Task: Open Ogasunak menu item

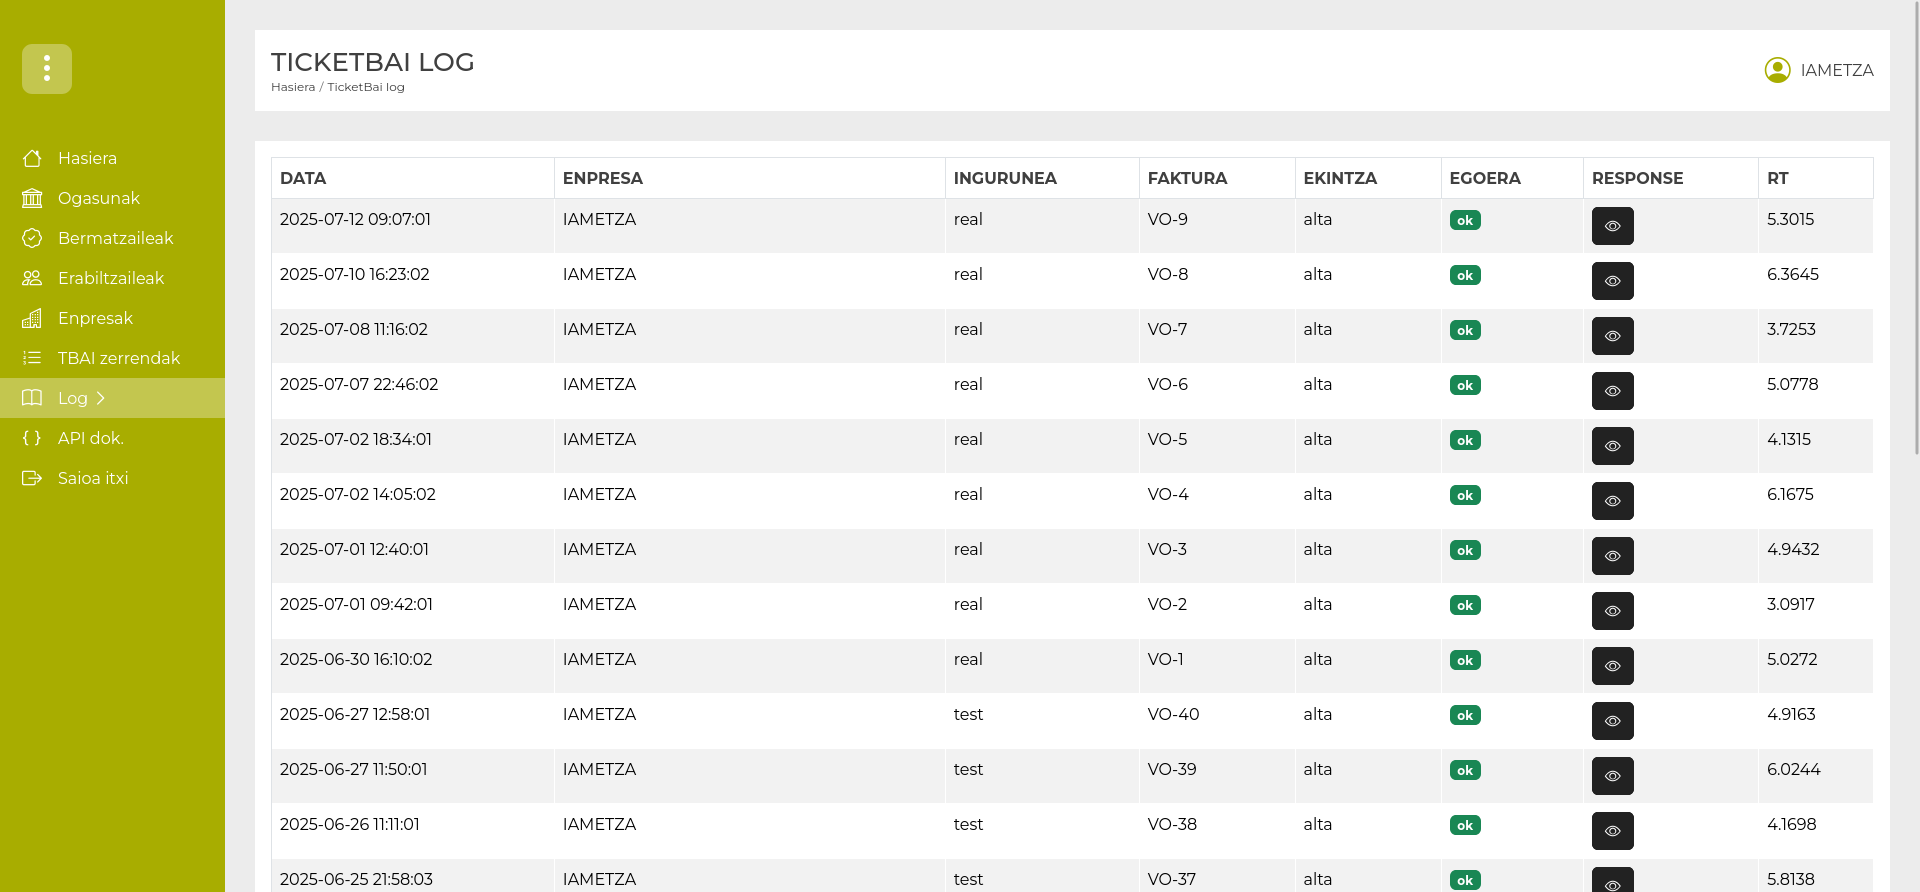Action: [x=112, y=198]
